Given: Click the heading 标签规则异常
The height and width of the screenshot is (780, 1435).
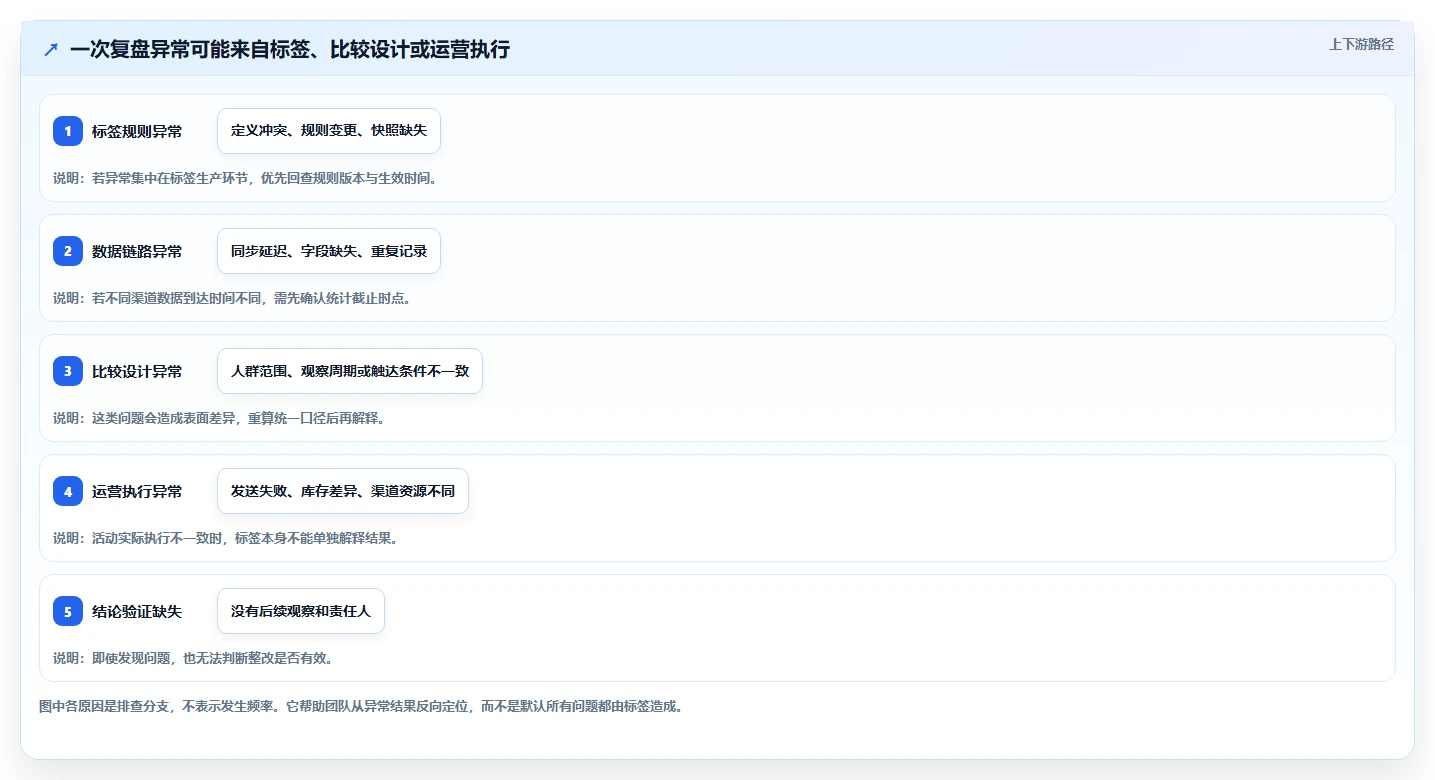Looking at the screenshot, I should [x=137, y=132].
